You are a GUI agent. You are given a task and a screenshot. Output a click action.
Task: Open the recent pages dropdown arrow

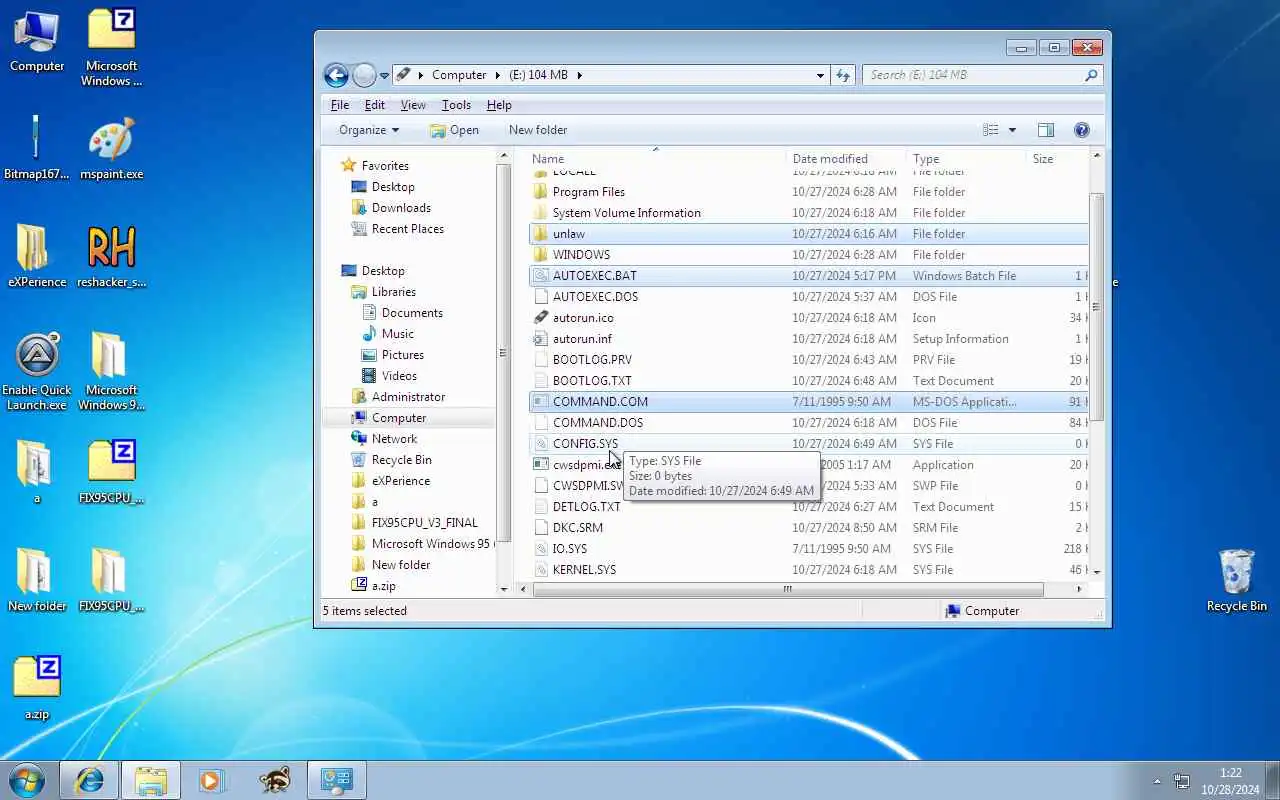point(384,75)
